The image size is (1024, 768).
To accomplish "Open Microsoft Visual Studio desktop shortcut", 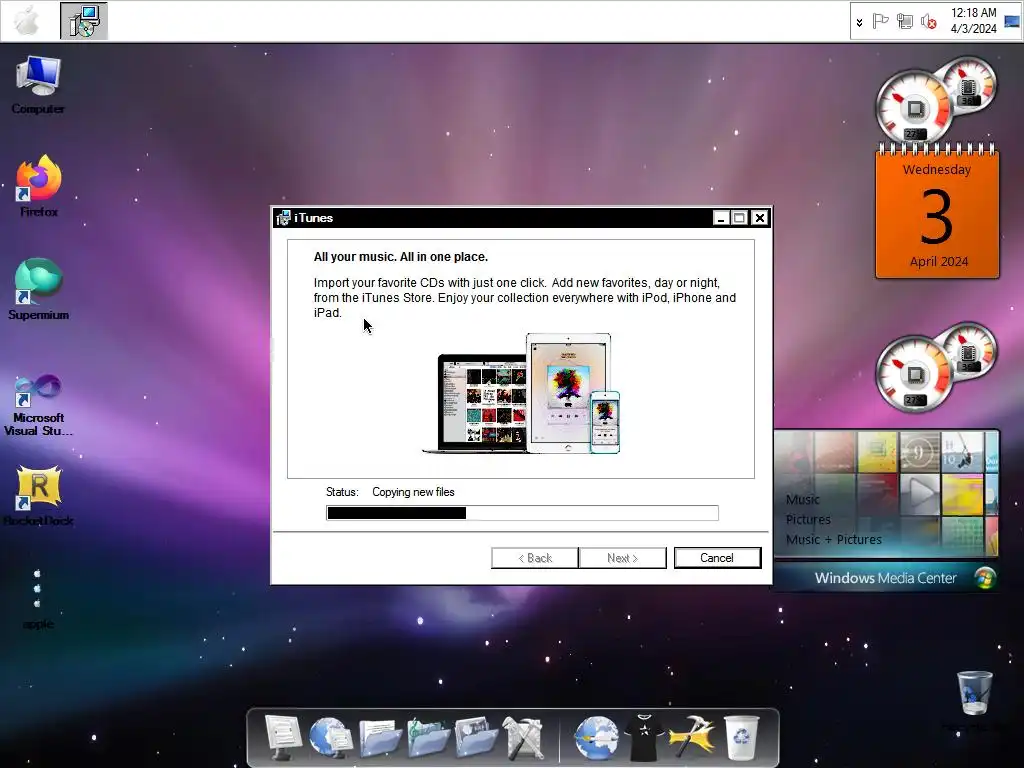I will coord(39,405).
